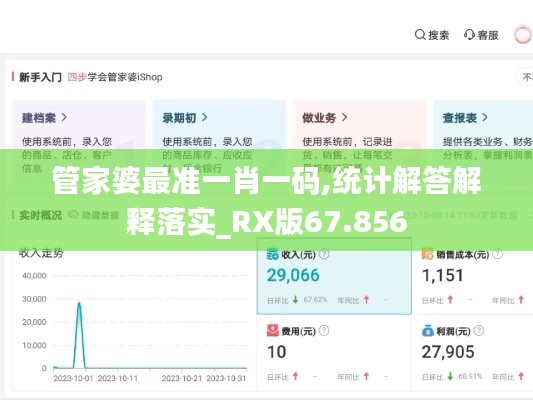The width and height of the screenshot is (533, 400).
Task: Click the 搜索 text link
Action: click(439, 35)
